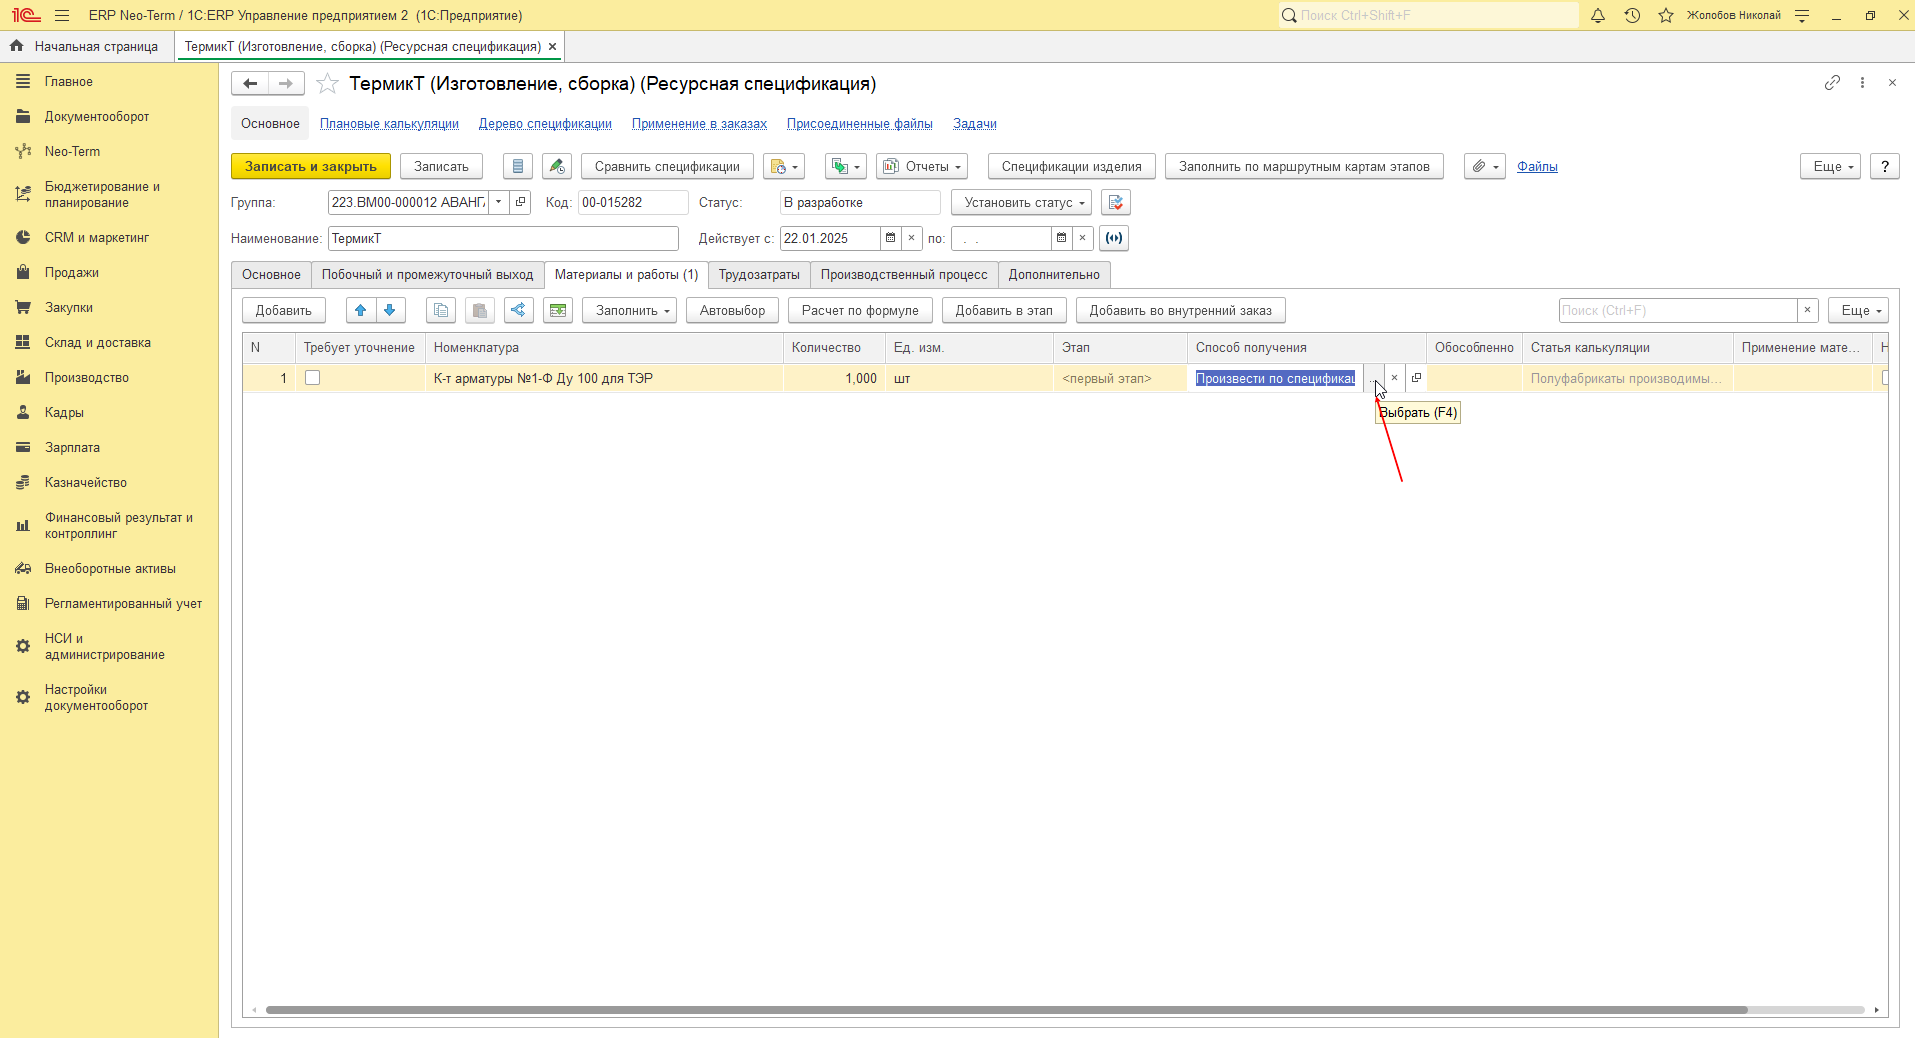
Task: Click checklist icon next to Установить статус
Action: [1116, 203]
